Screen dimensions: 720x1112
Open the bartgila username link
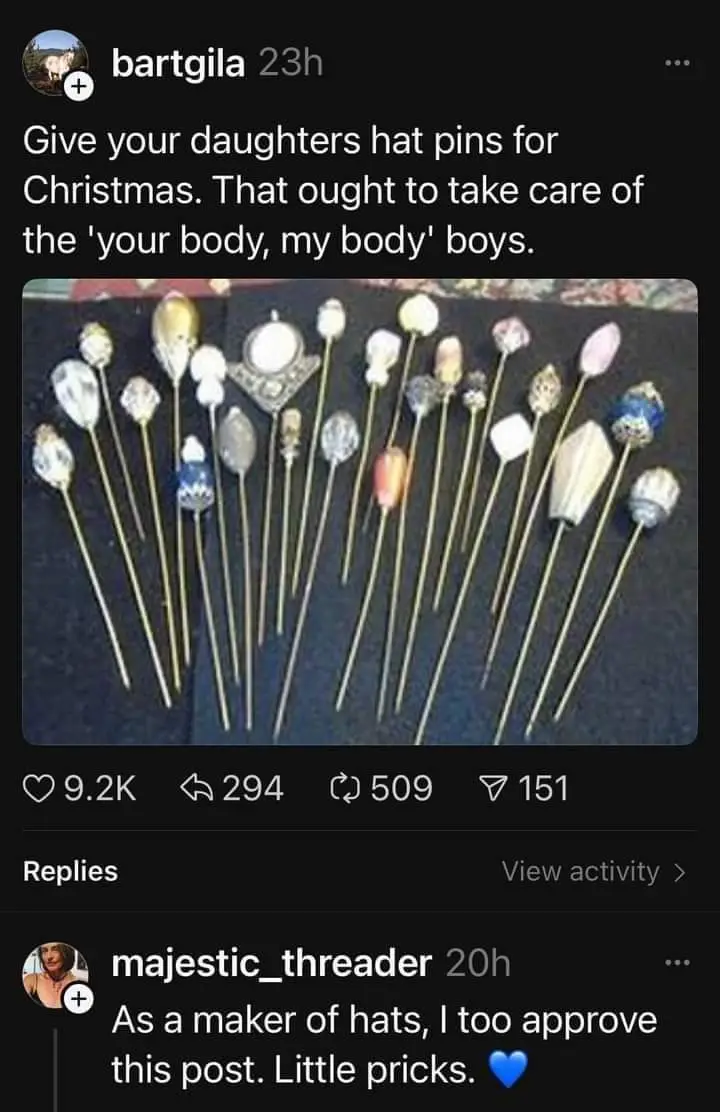[x=178, y=65]
